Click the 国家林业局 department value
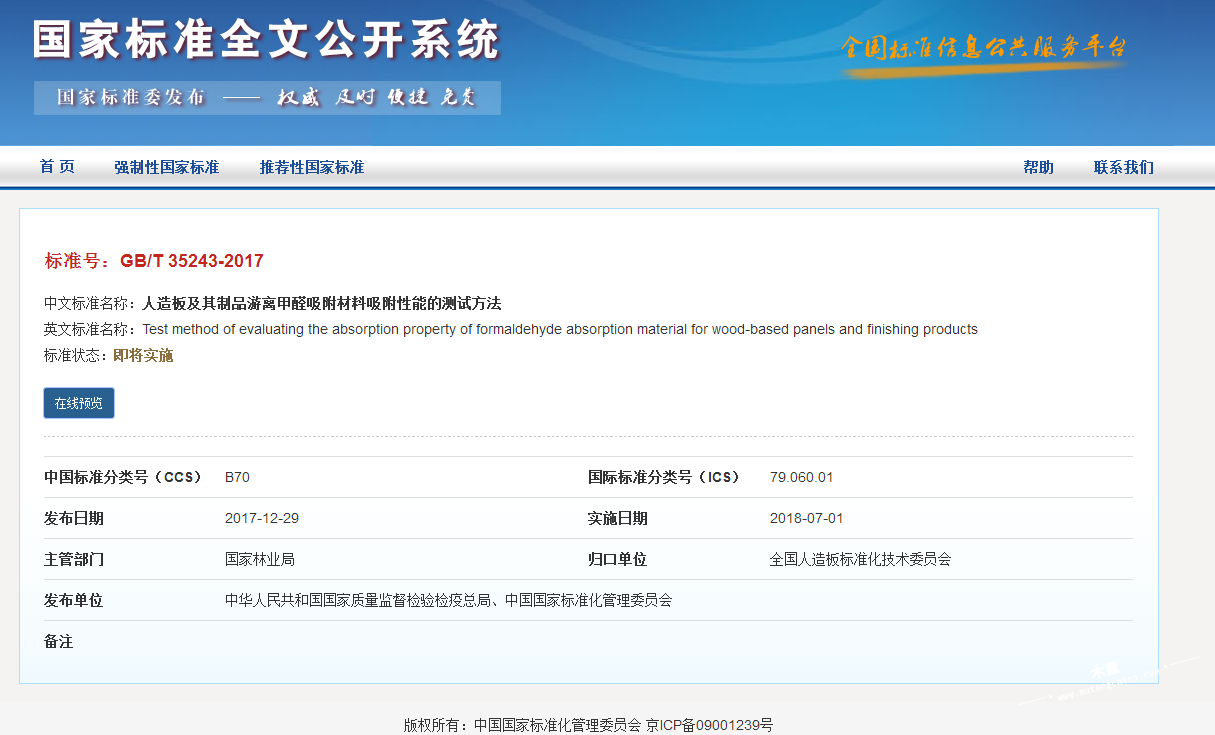Viewport: 1215px width, 735px height. (x=260, y=559)
